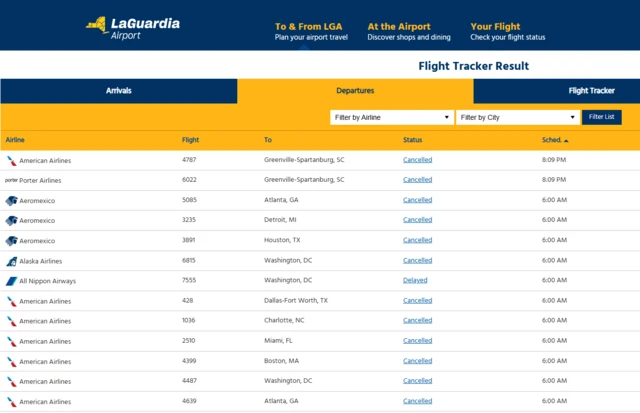Click American Airlines logo for flight 4787
This screenshot has height=413, width=640.
(x=12, y=161)
